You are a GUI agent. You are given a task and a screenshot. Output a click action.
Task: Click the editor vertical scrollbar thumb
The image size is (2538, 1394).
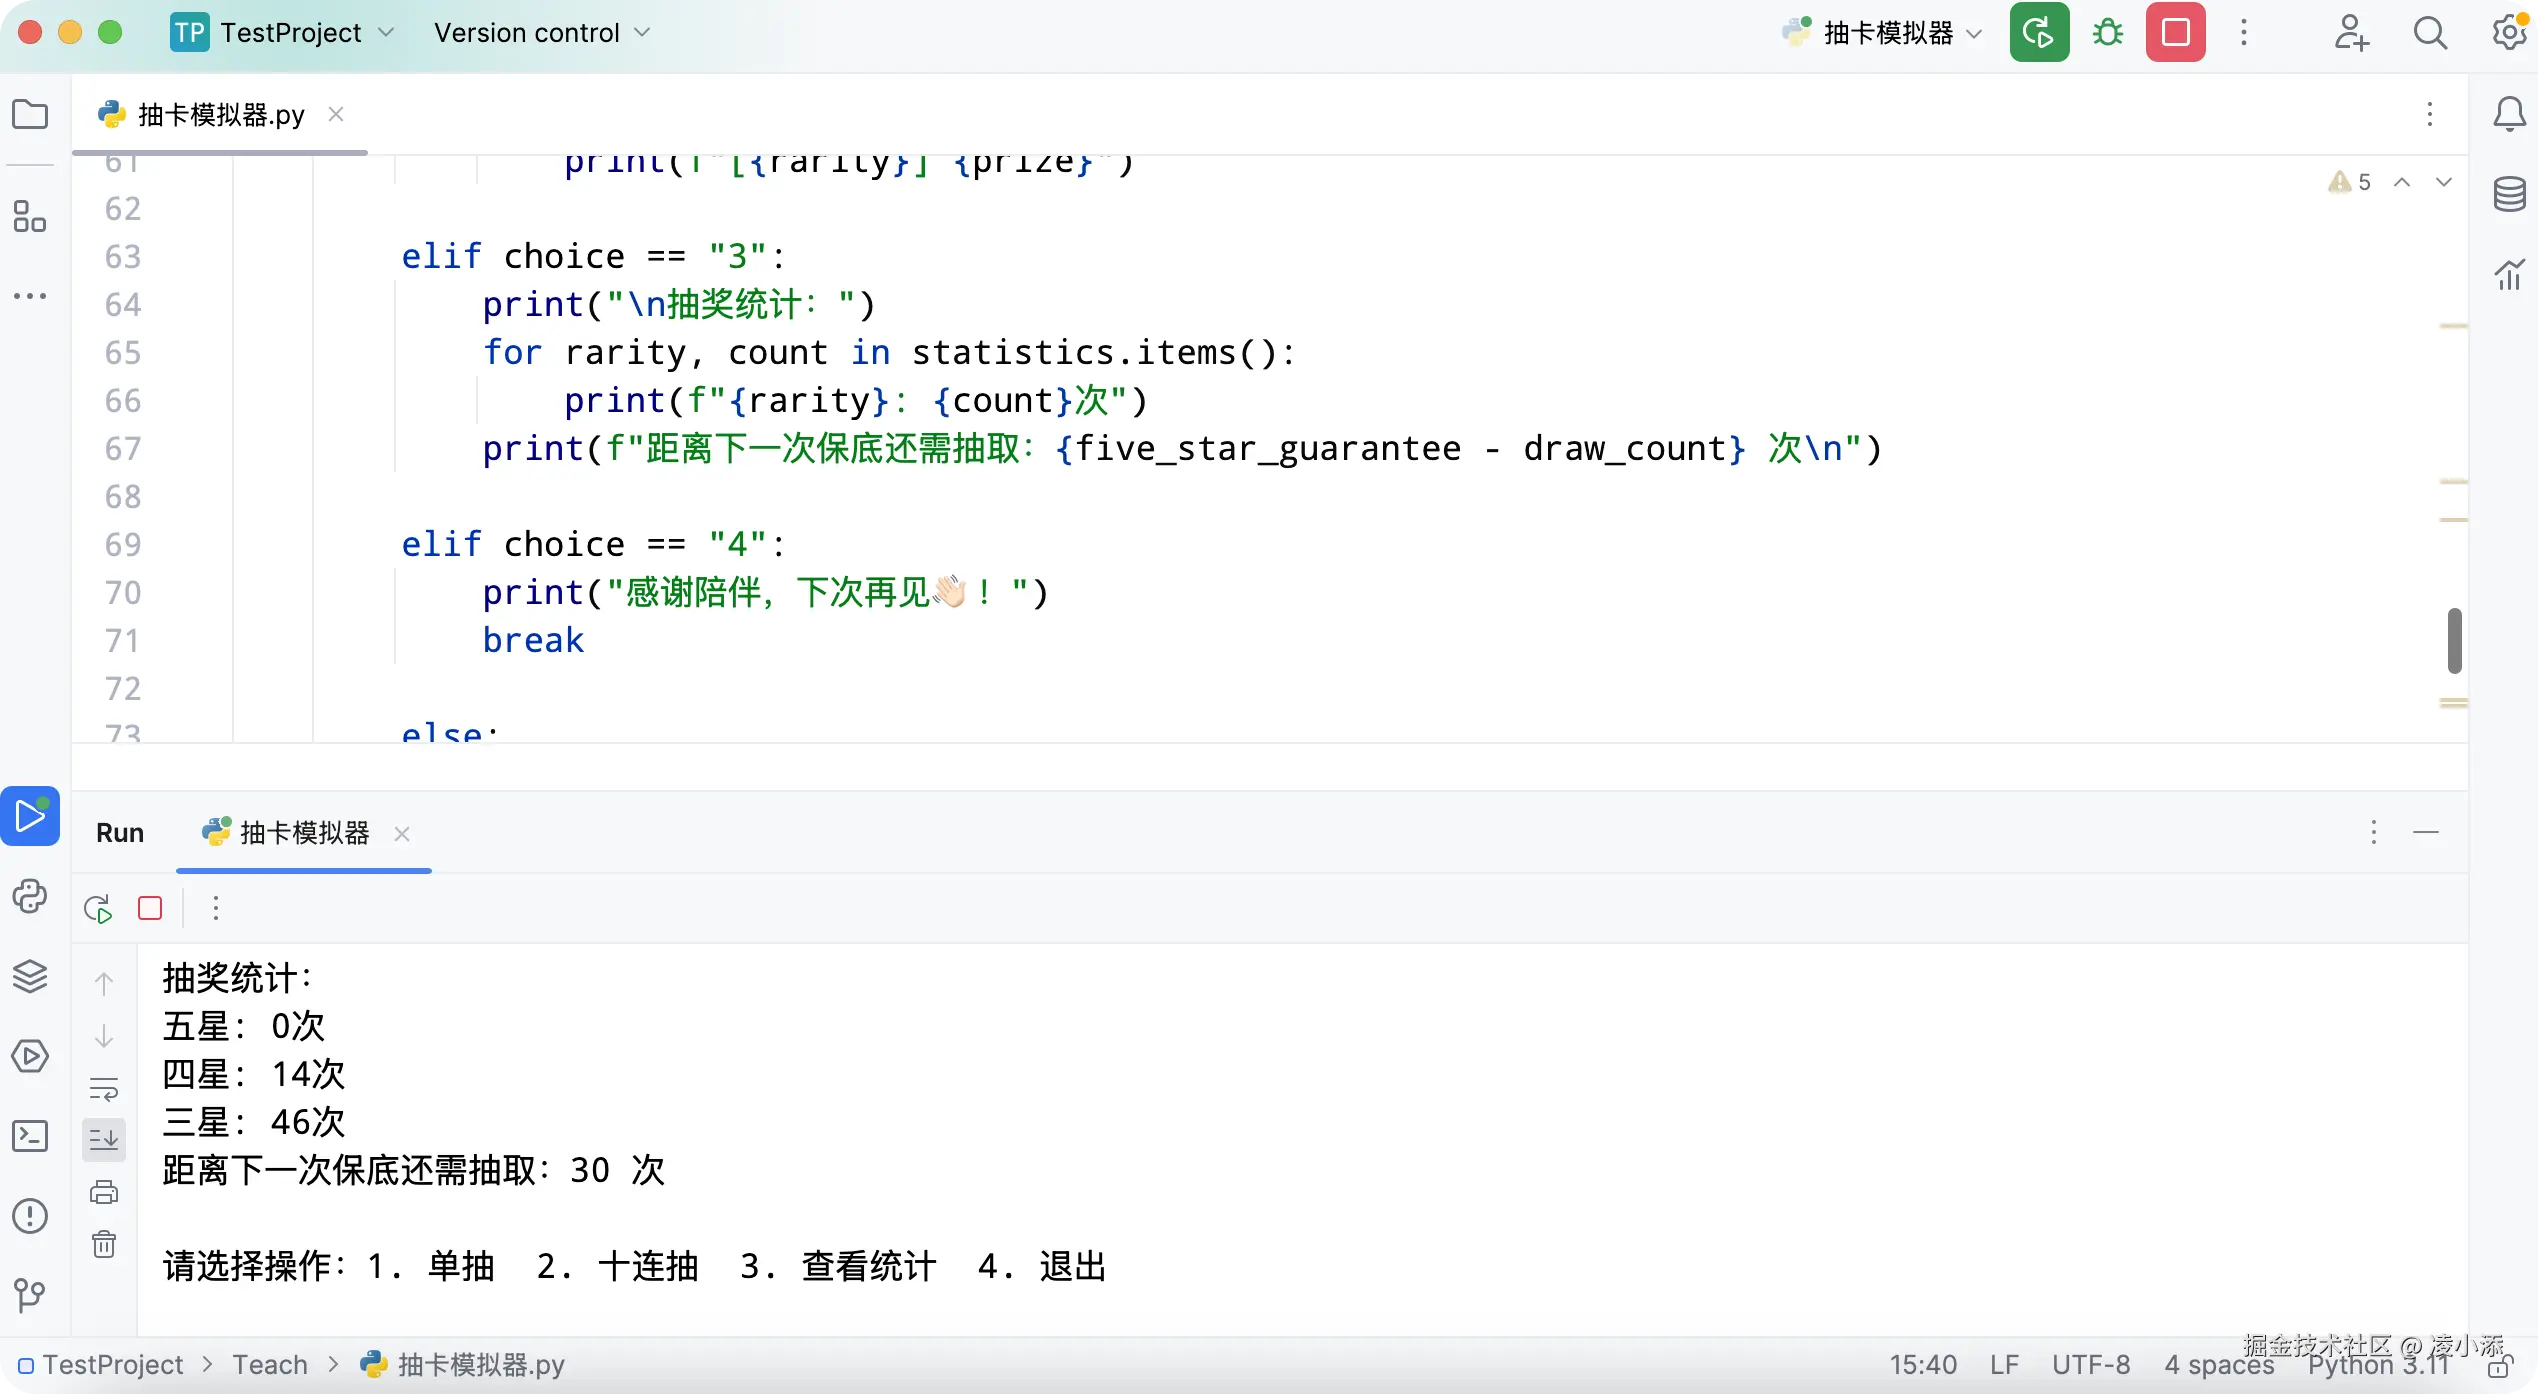pos(2455,640)
